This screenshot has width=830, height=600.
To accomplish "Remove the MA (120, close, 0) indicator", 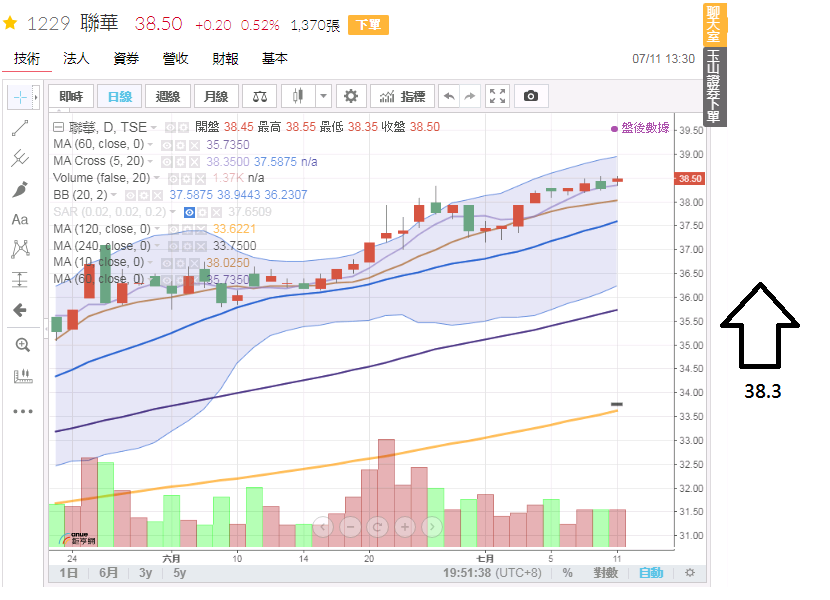I will tap(201, 229).
